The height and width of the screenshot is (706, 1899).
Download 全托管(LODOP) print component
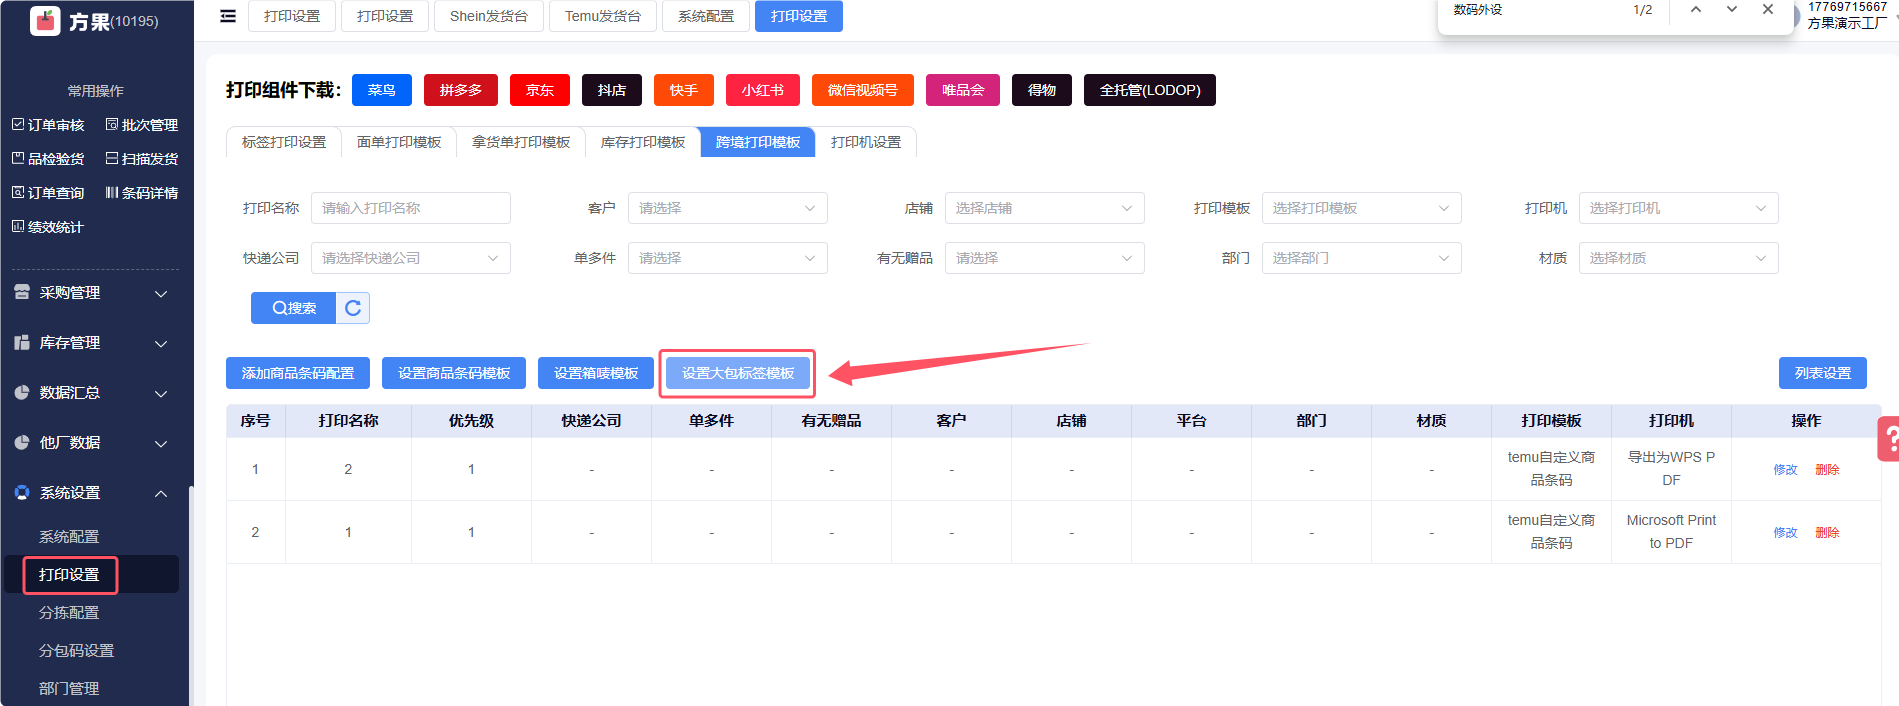tap(1150, 90)
